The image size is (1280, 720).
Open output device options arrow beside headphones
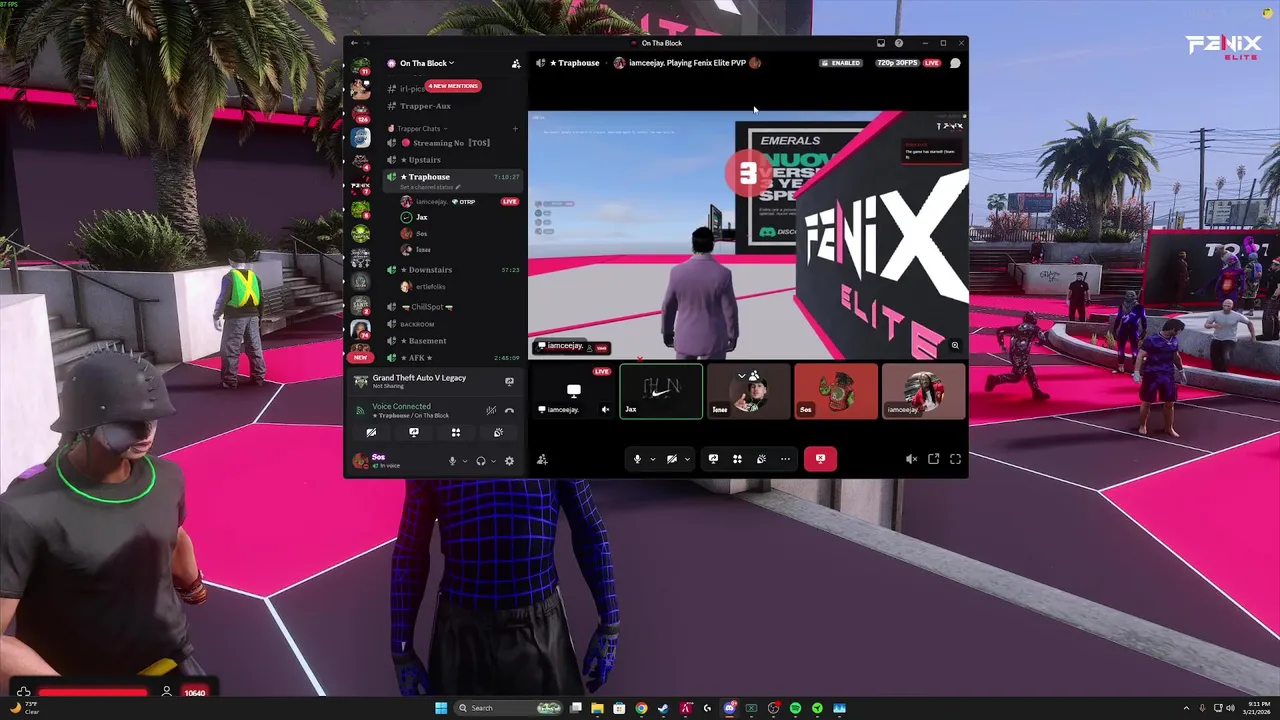(x=493, y=461)
